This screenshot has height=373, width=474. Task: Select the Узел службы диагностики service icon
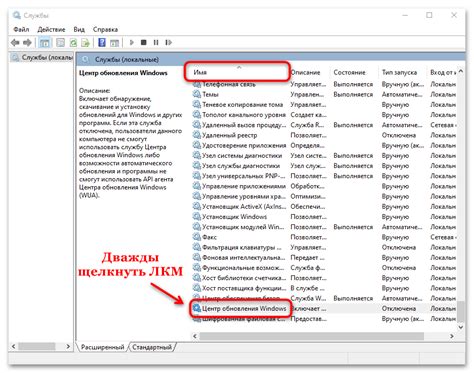pos(197,166)
